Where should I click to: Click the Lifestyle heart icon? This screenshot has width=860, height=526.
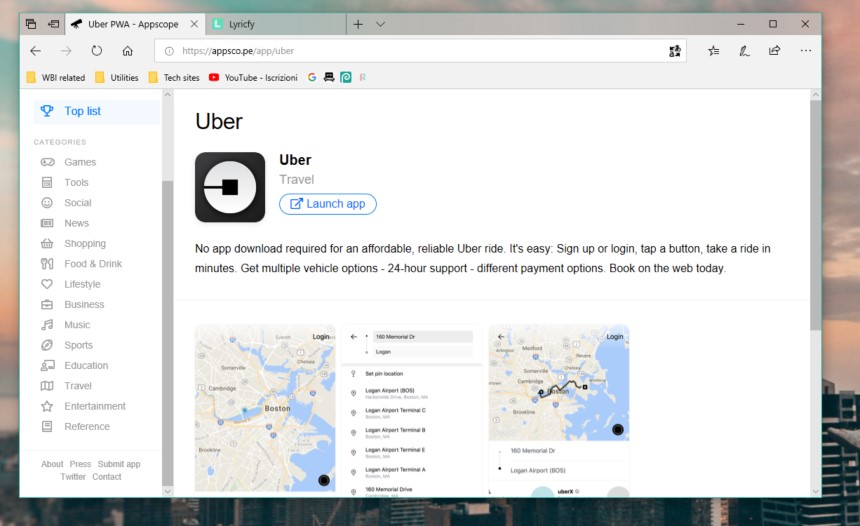47,284
